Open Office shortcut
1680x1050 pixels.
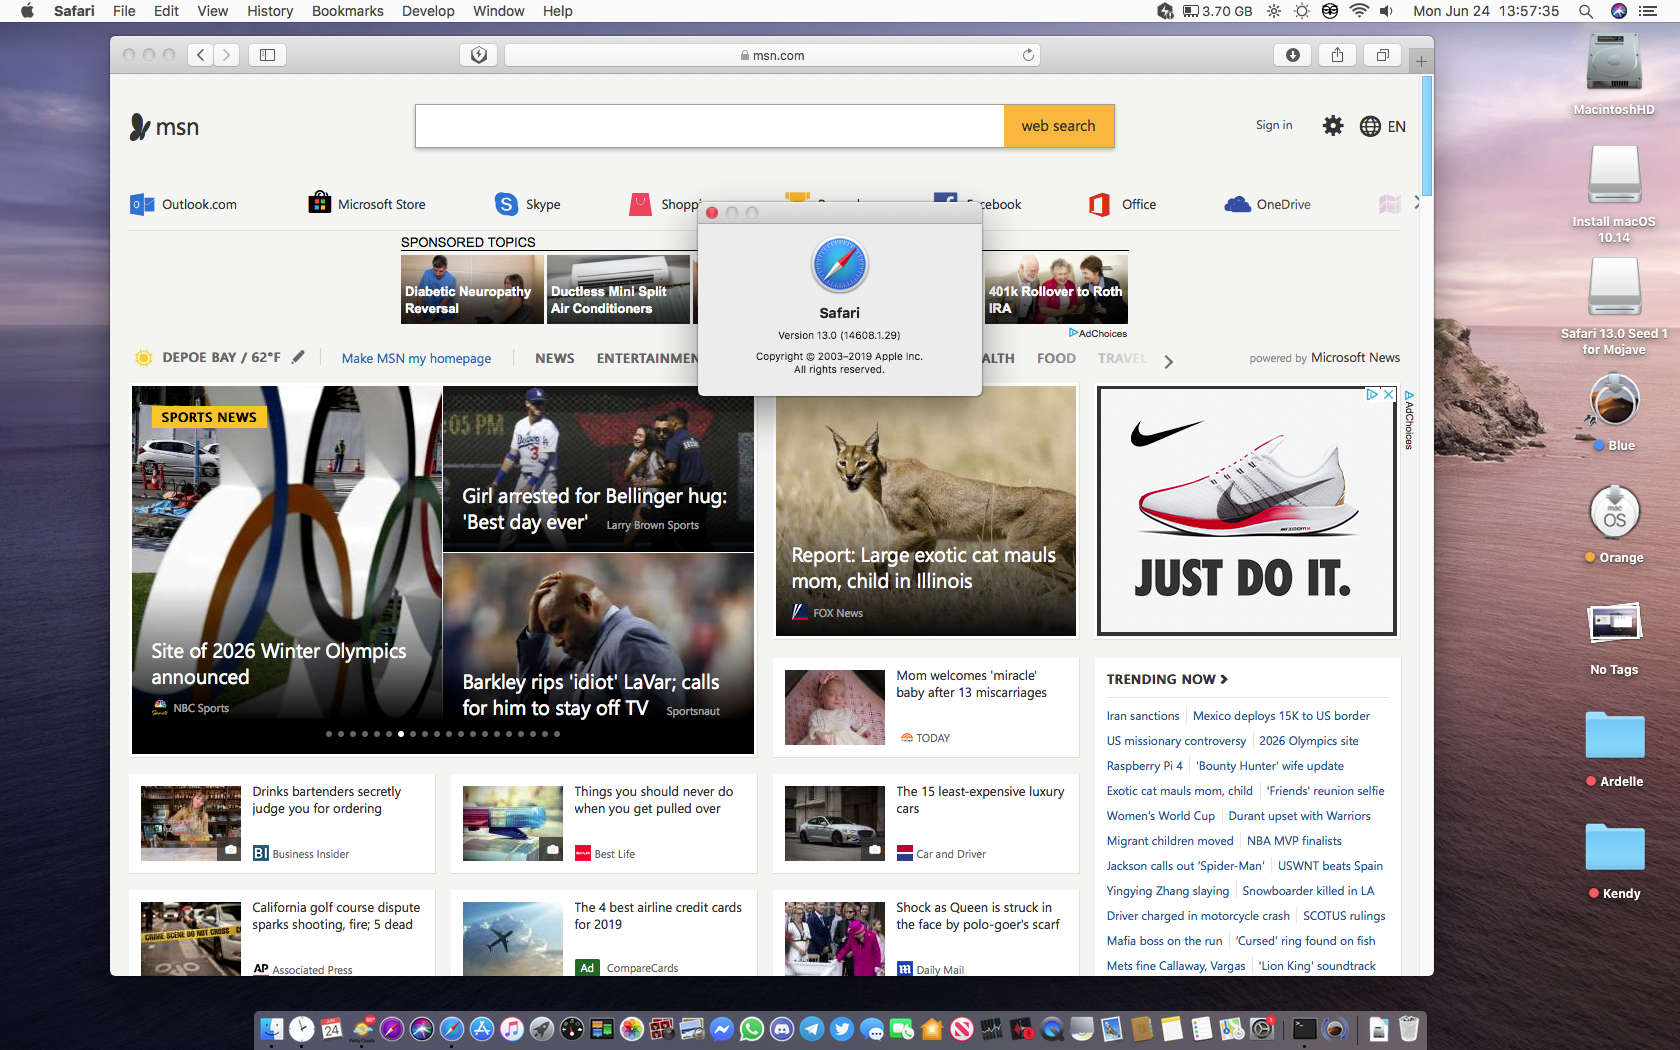[1123, 204]
